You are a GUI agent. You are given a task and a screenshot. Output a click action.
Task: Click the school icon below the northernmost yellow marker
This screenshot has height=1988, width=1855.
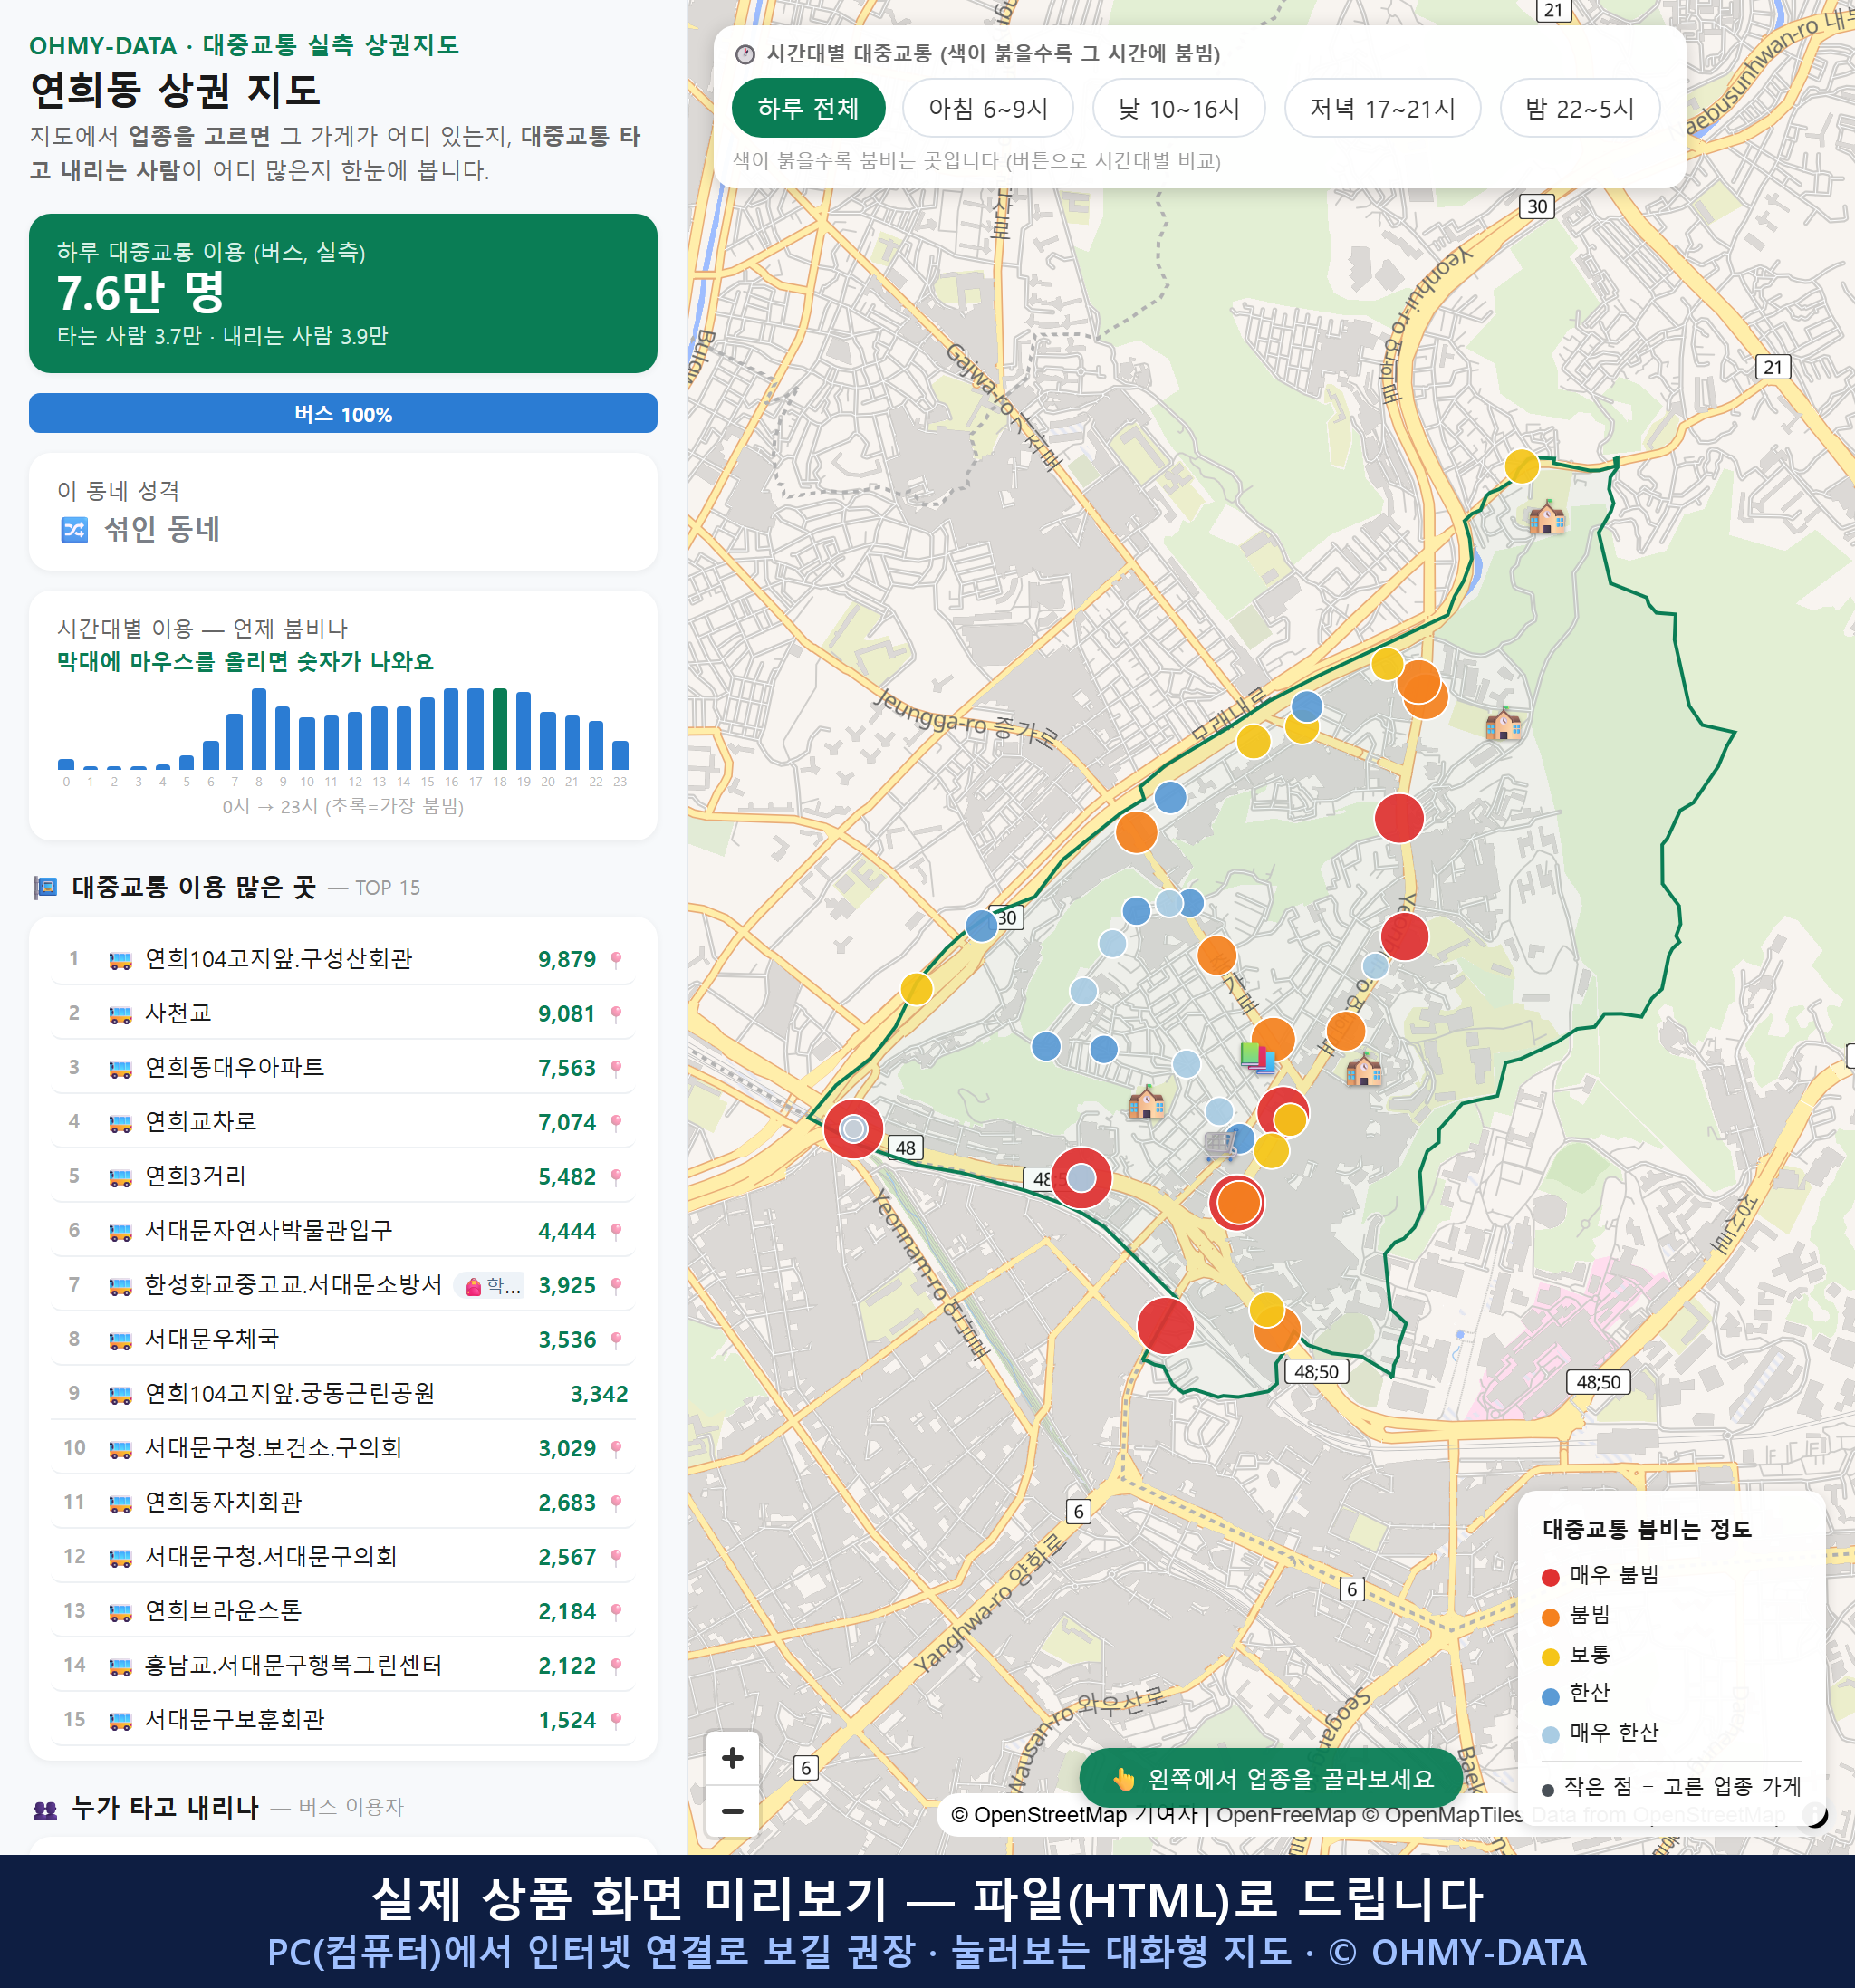(1547, 517)
